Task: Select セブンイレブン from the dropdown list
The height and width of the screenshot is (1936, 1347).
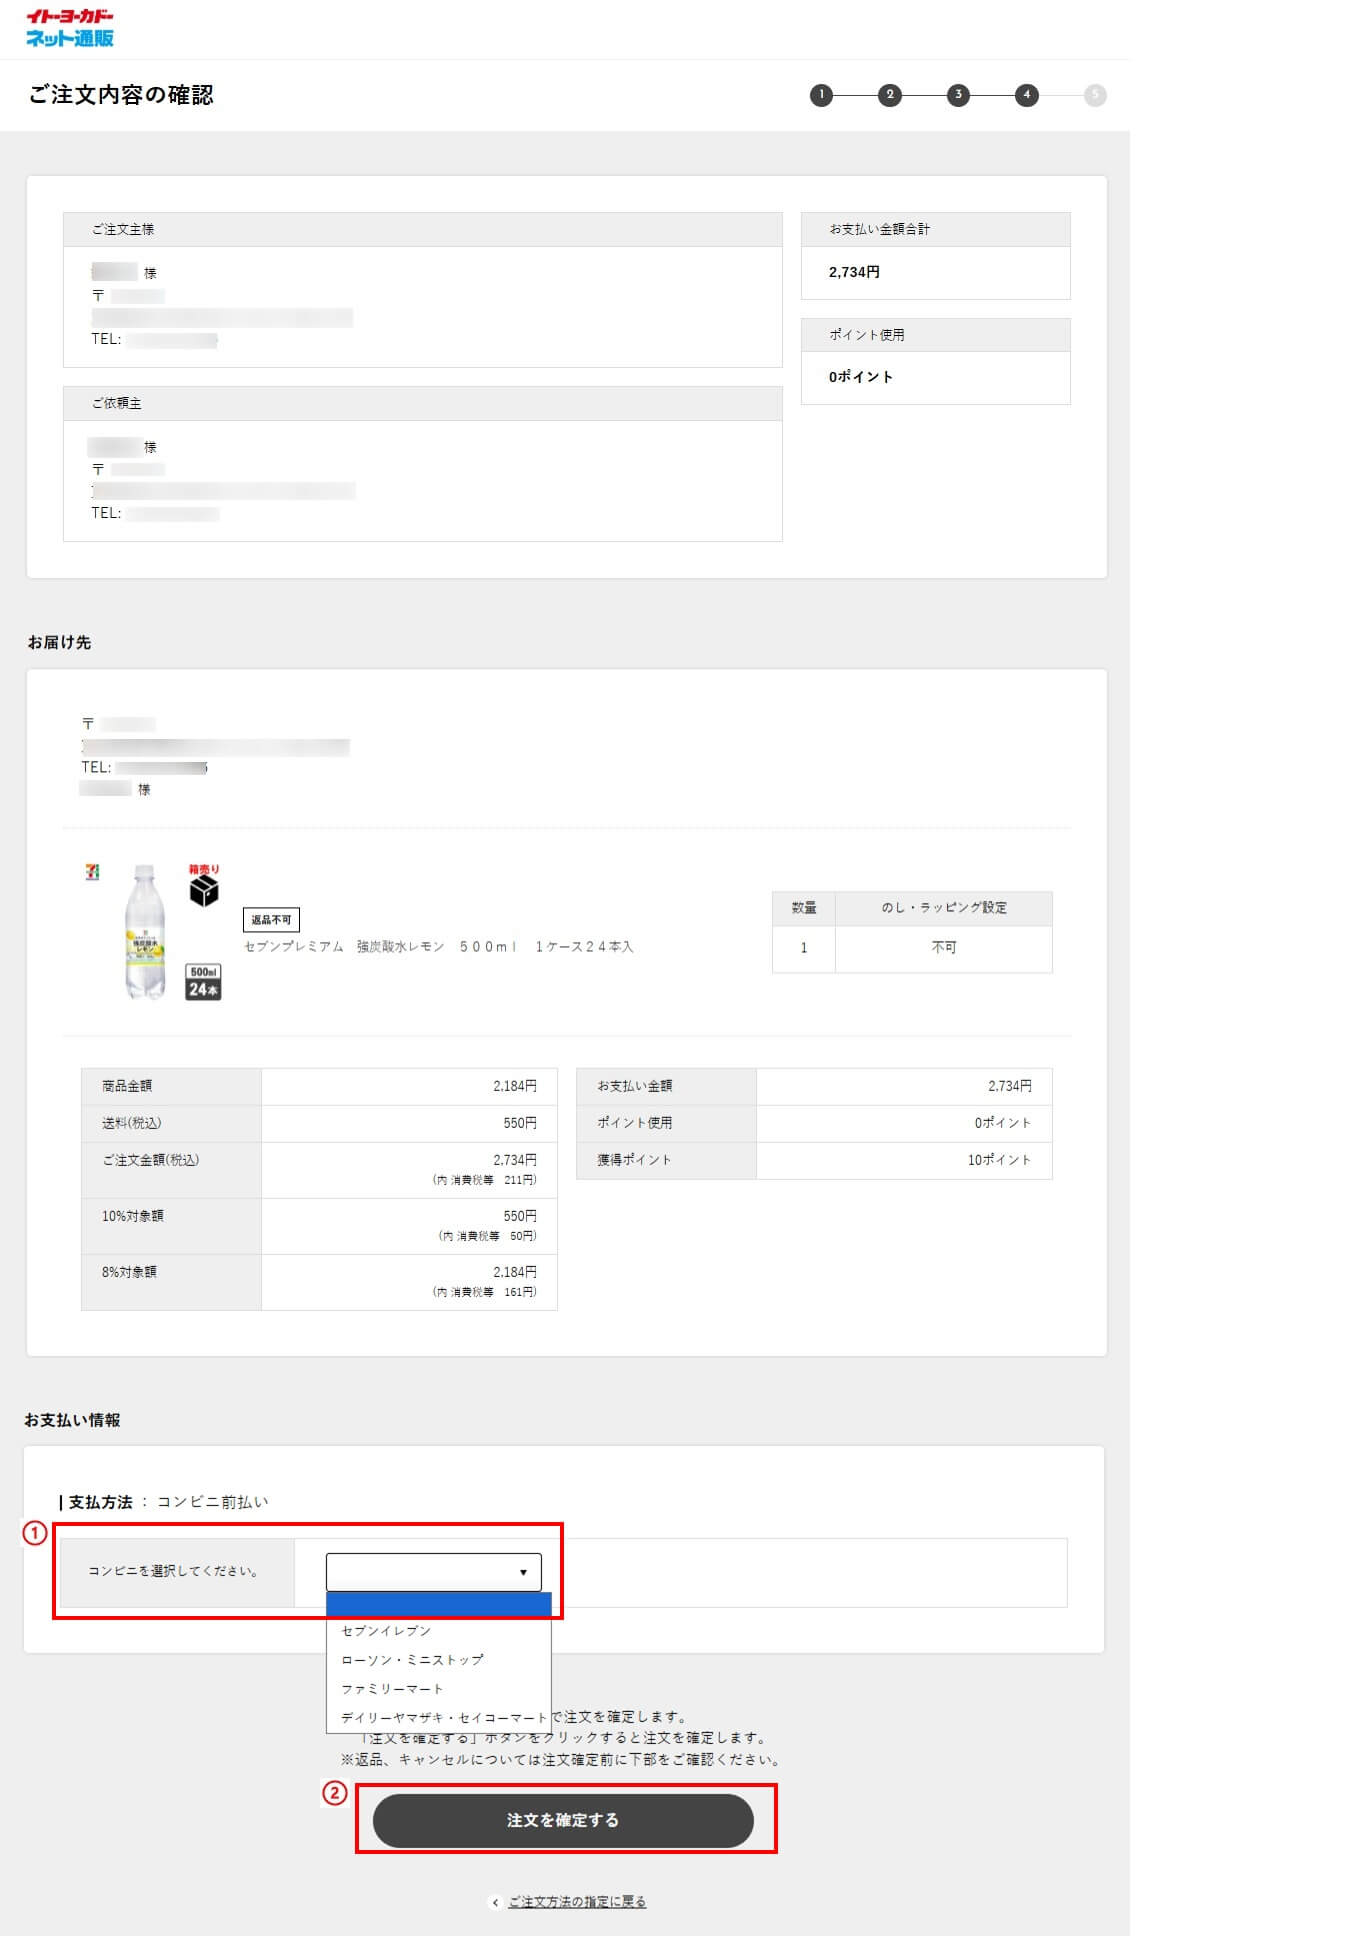Action: pos(386,1631)
